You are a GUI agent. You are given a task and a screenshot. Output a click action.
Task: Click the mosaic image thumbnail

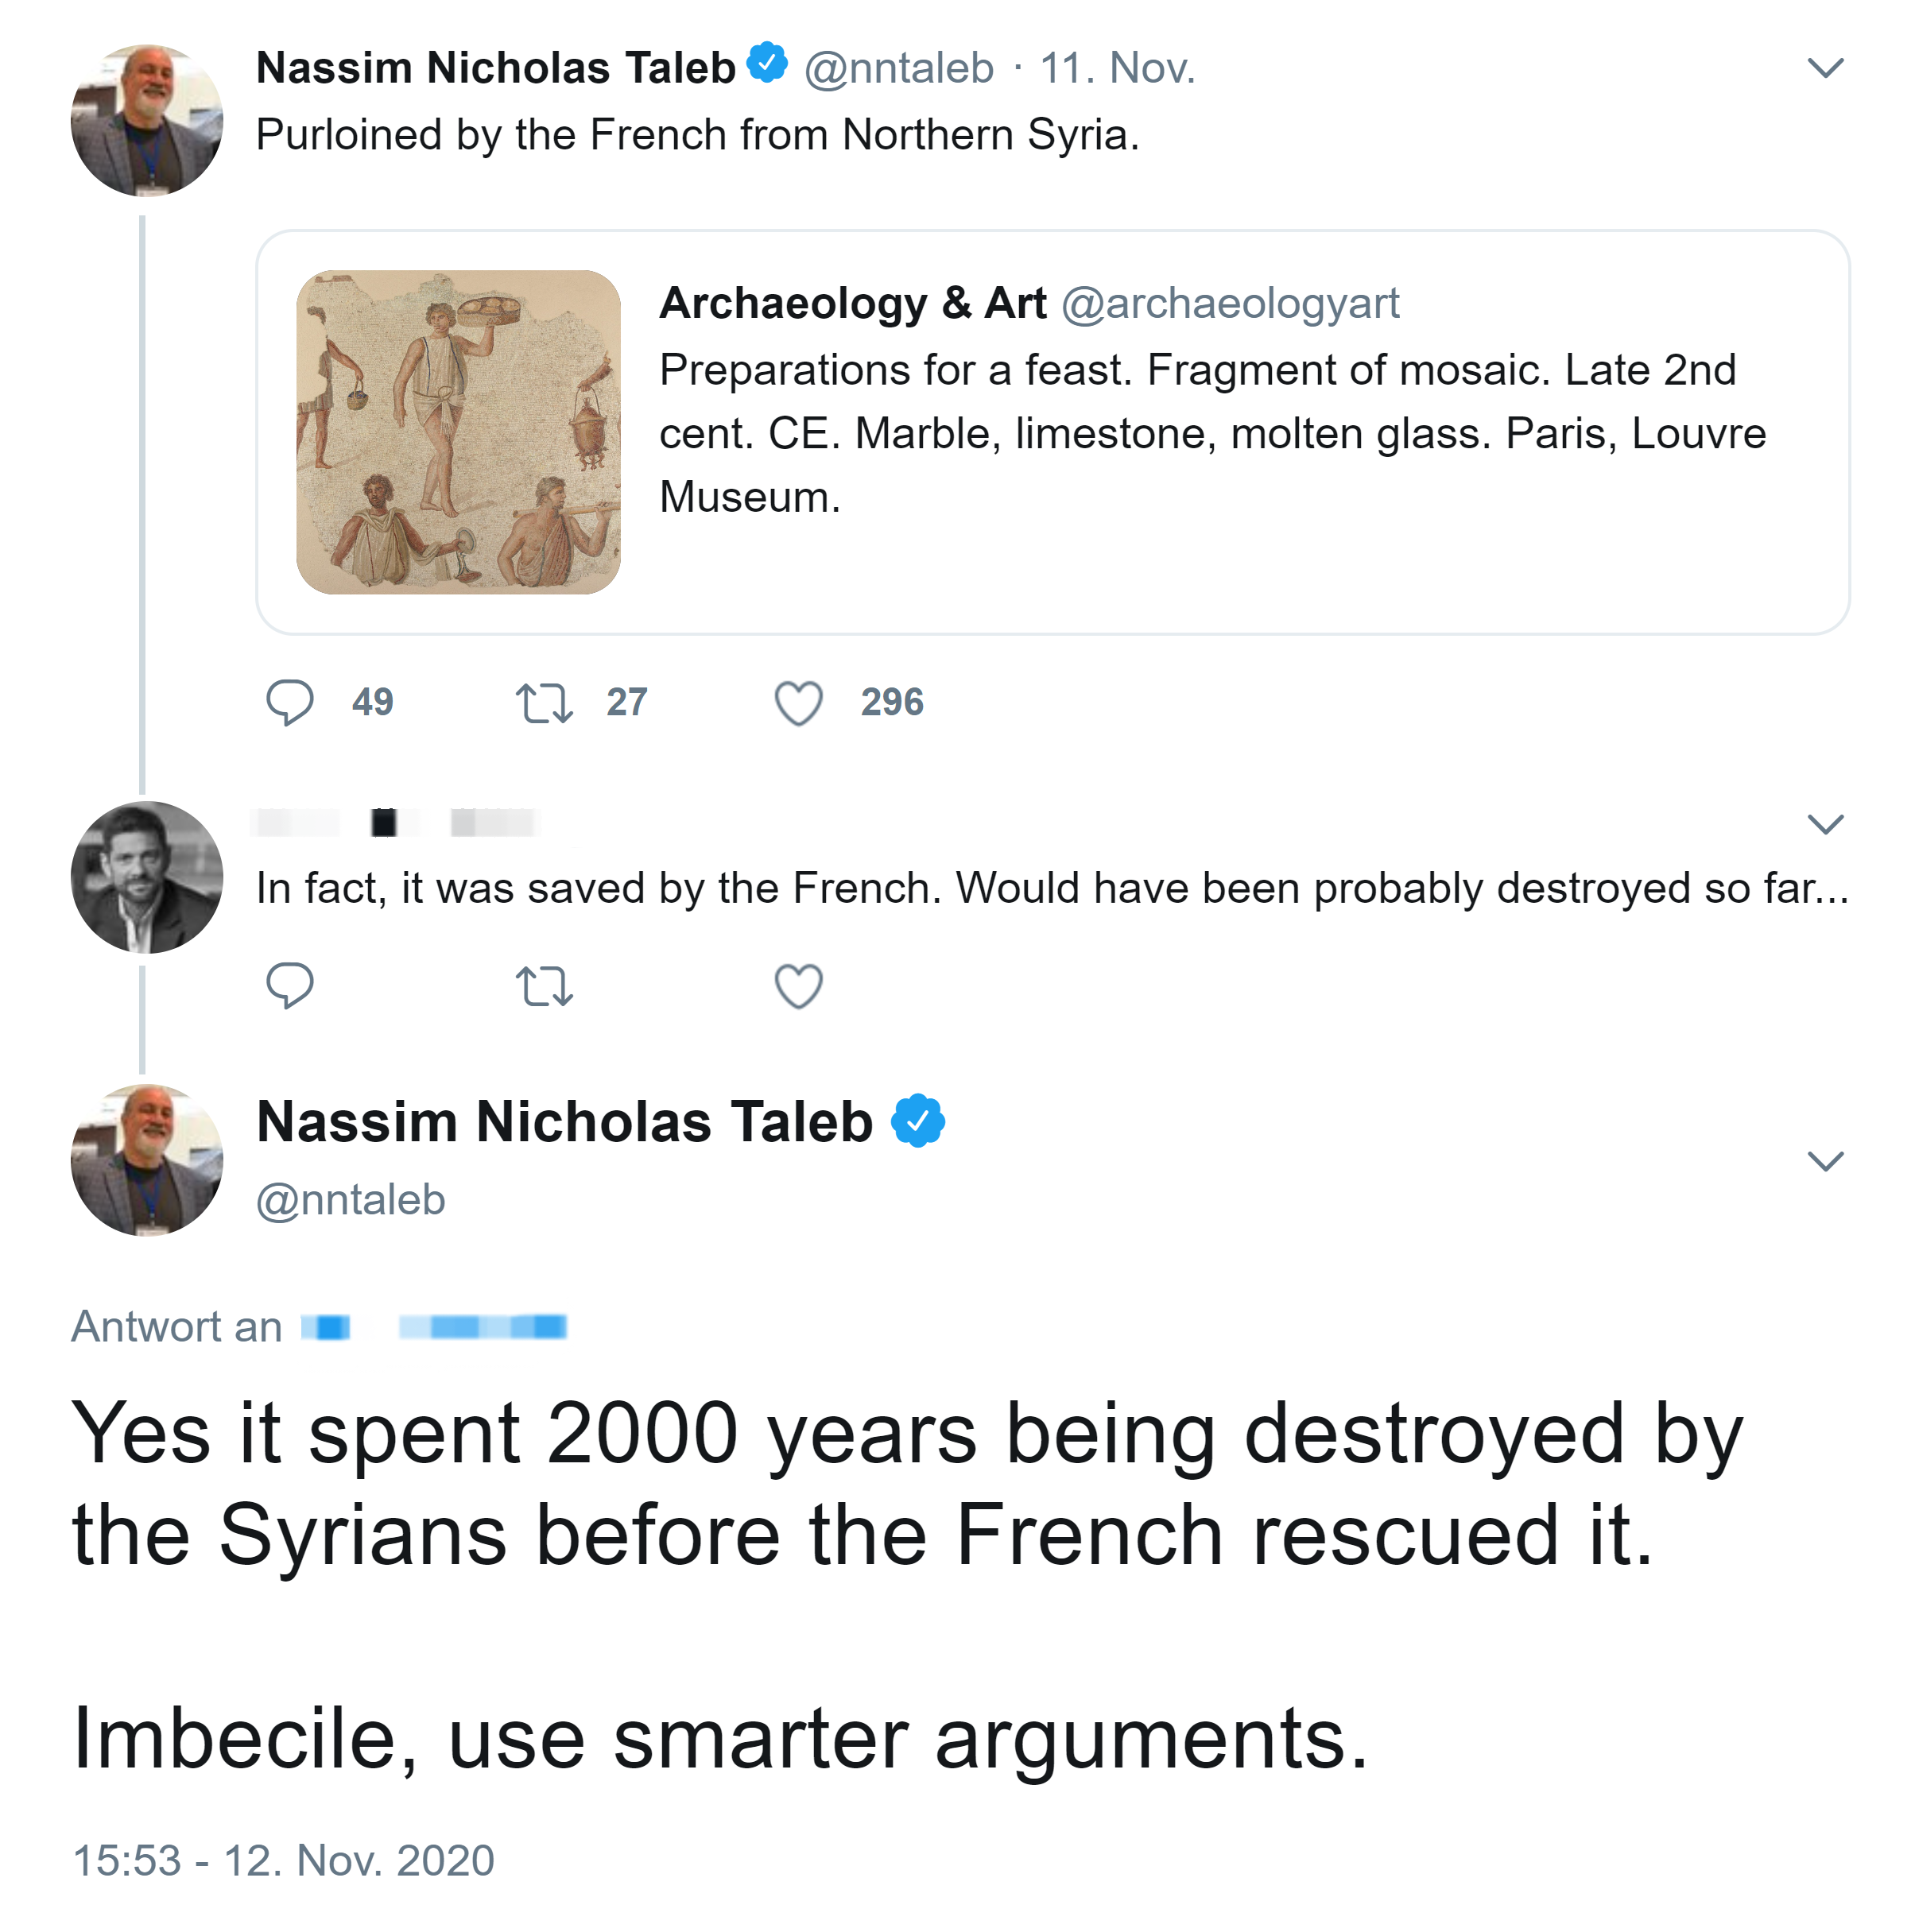click(x=458, y=432)
